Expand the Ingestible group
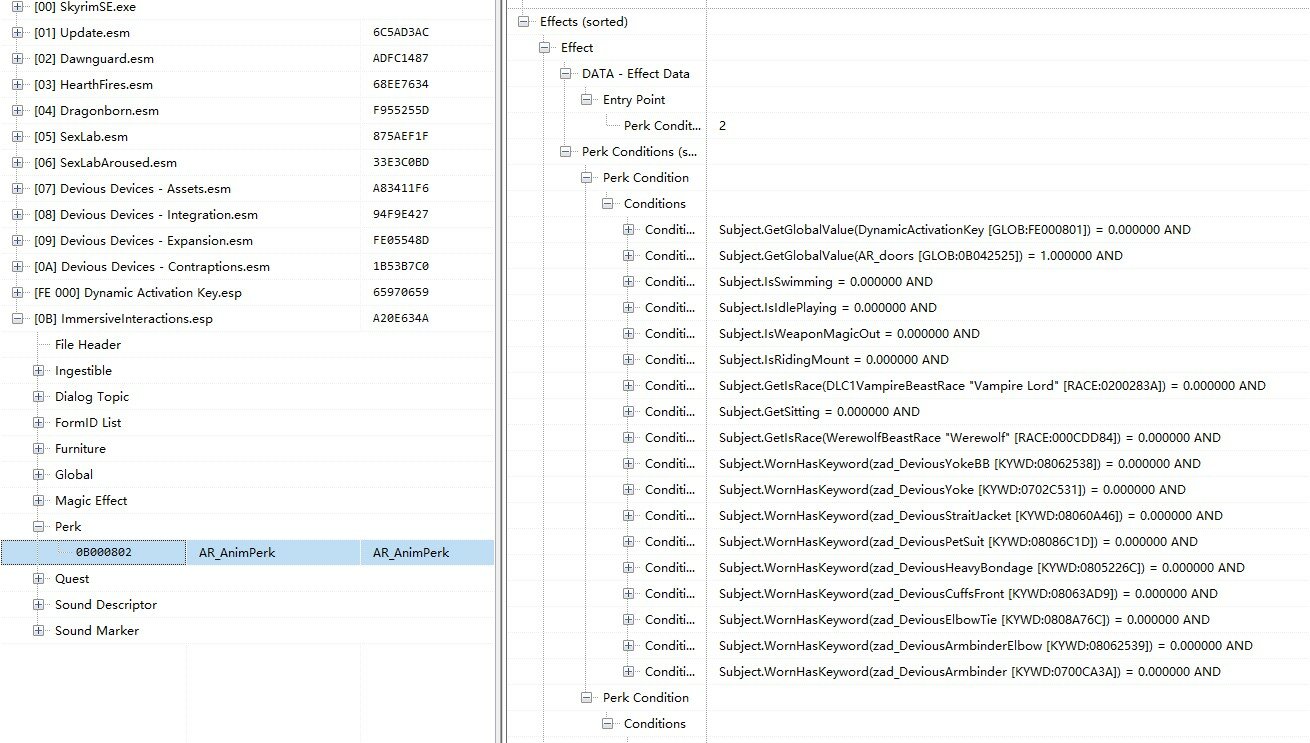Screen dimensions: 1310x743 (38, 371)
